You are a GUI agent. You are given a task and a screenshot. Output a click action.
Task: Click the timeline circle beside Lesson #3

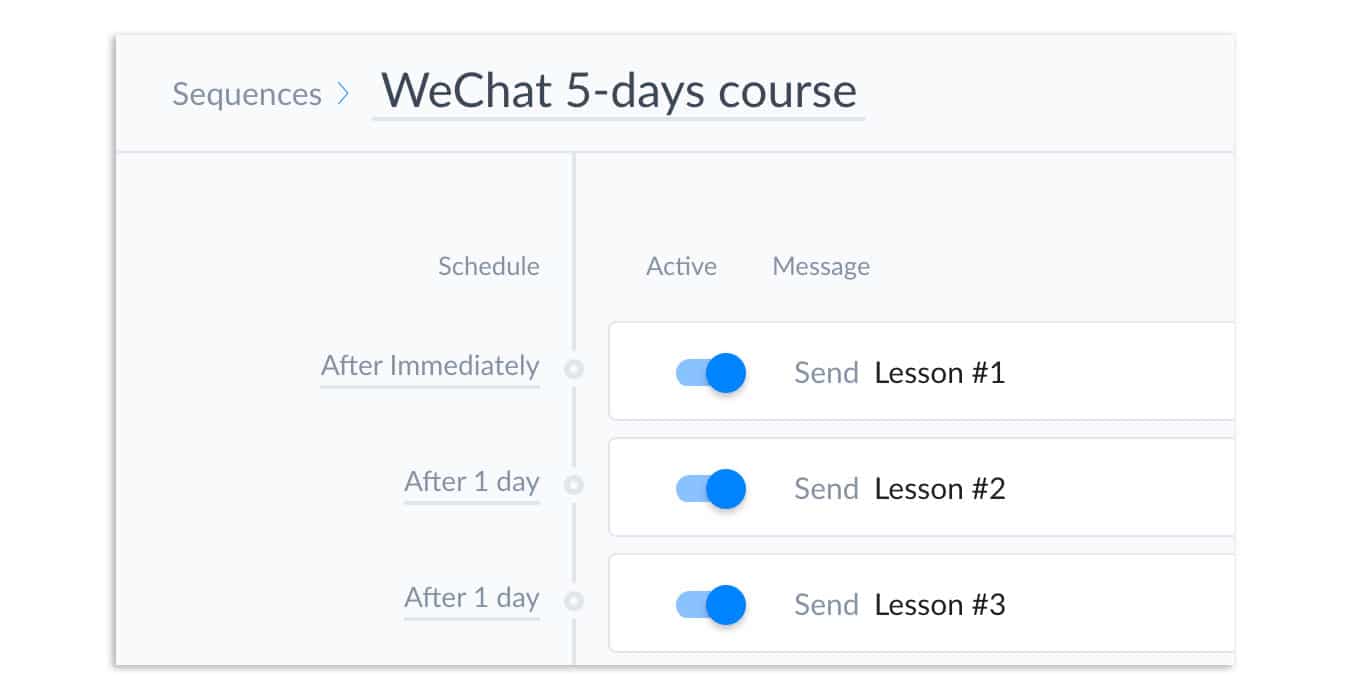click(574, 601)
